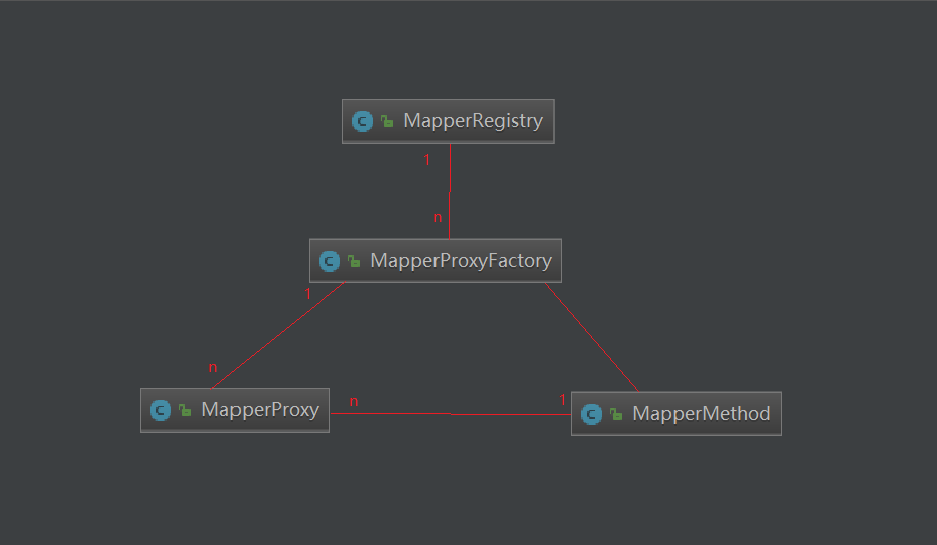The image size is (937, 545).
Task: Select the MapperProxyFactory class label
Action: (x=461, y=261)
